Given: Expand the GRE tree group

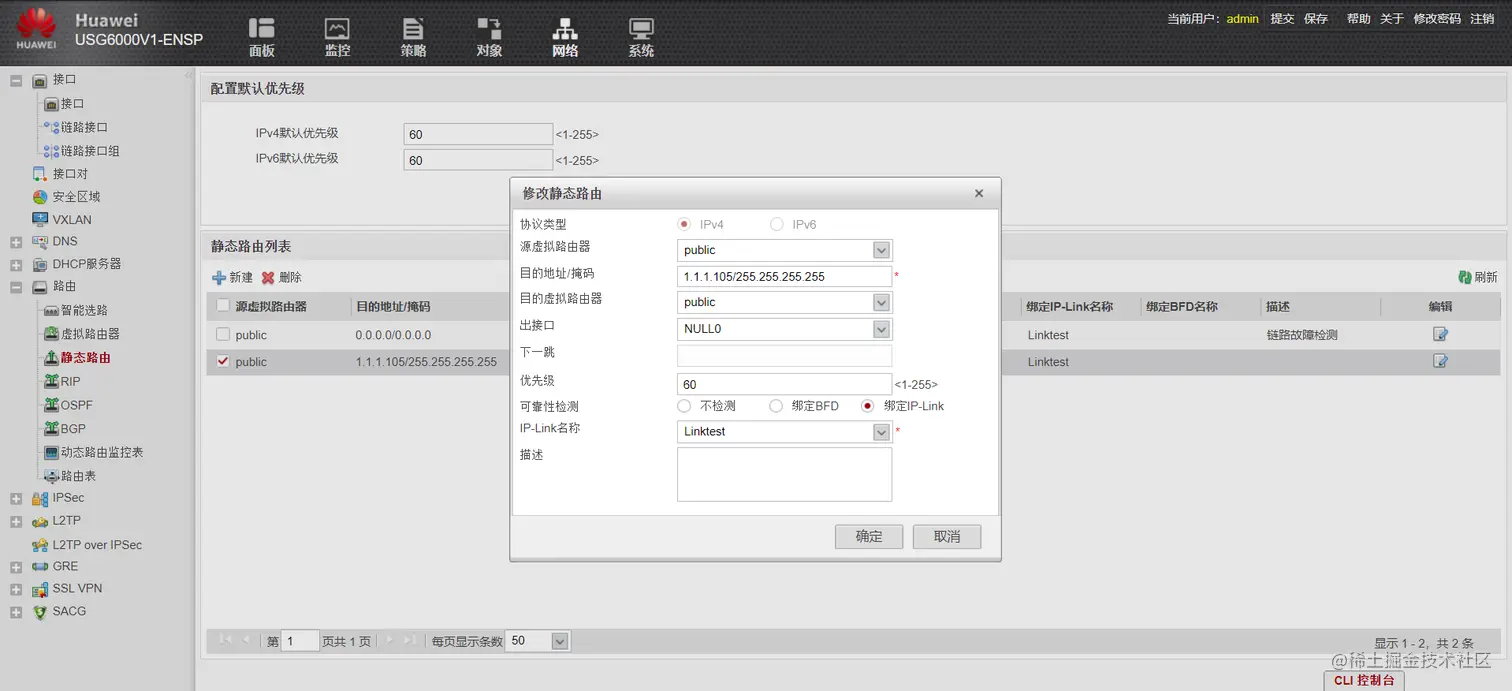Looking at the screenshot, I should 16,567.
